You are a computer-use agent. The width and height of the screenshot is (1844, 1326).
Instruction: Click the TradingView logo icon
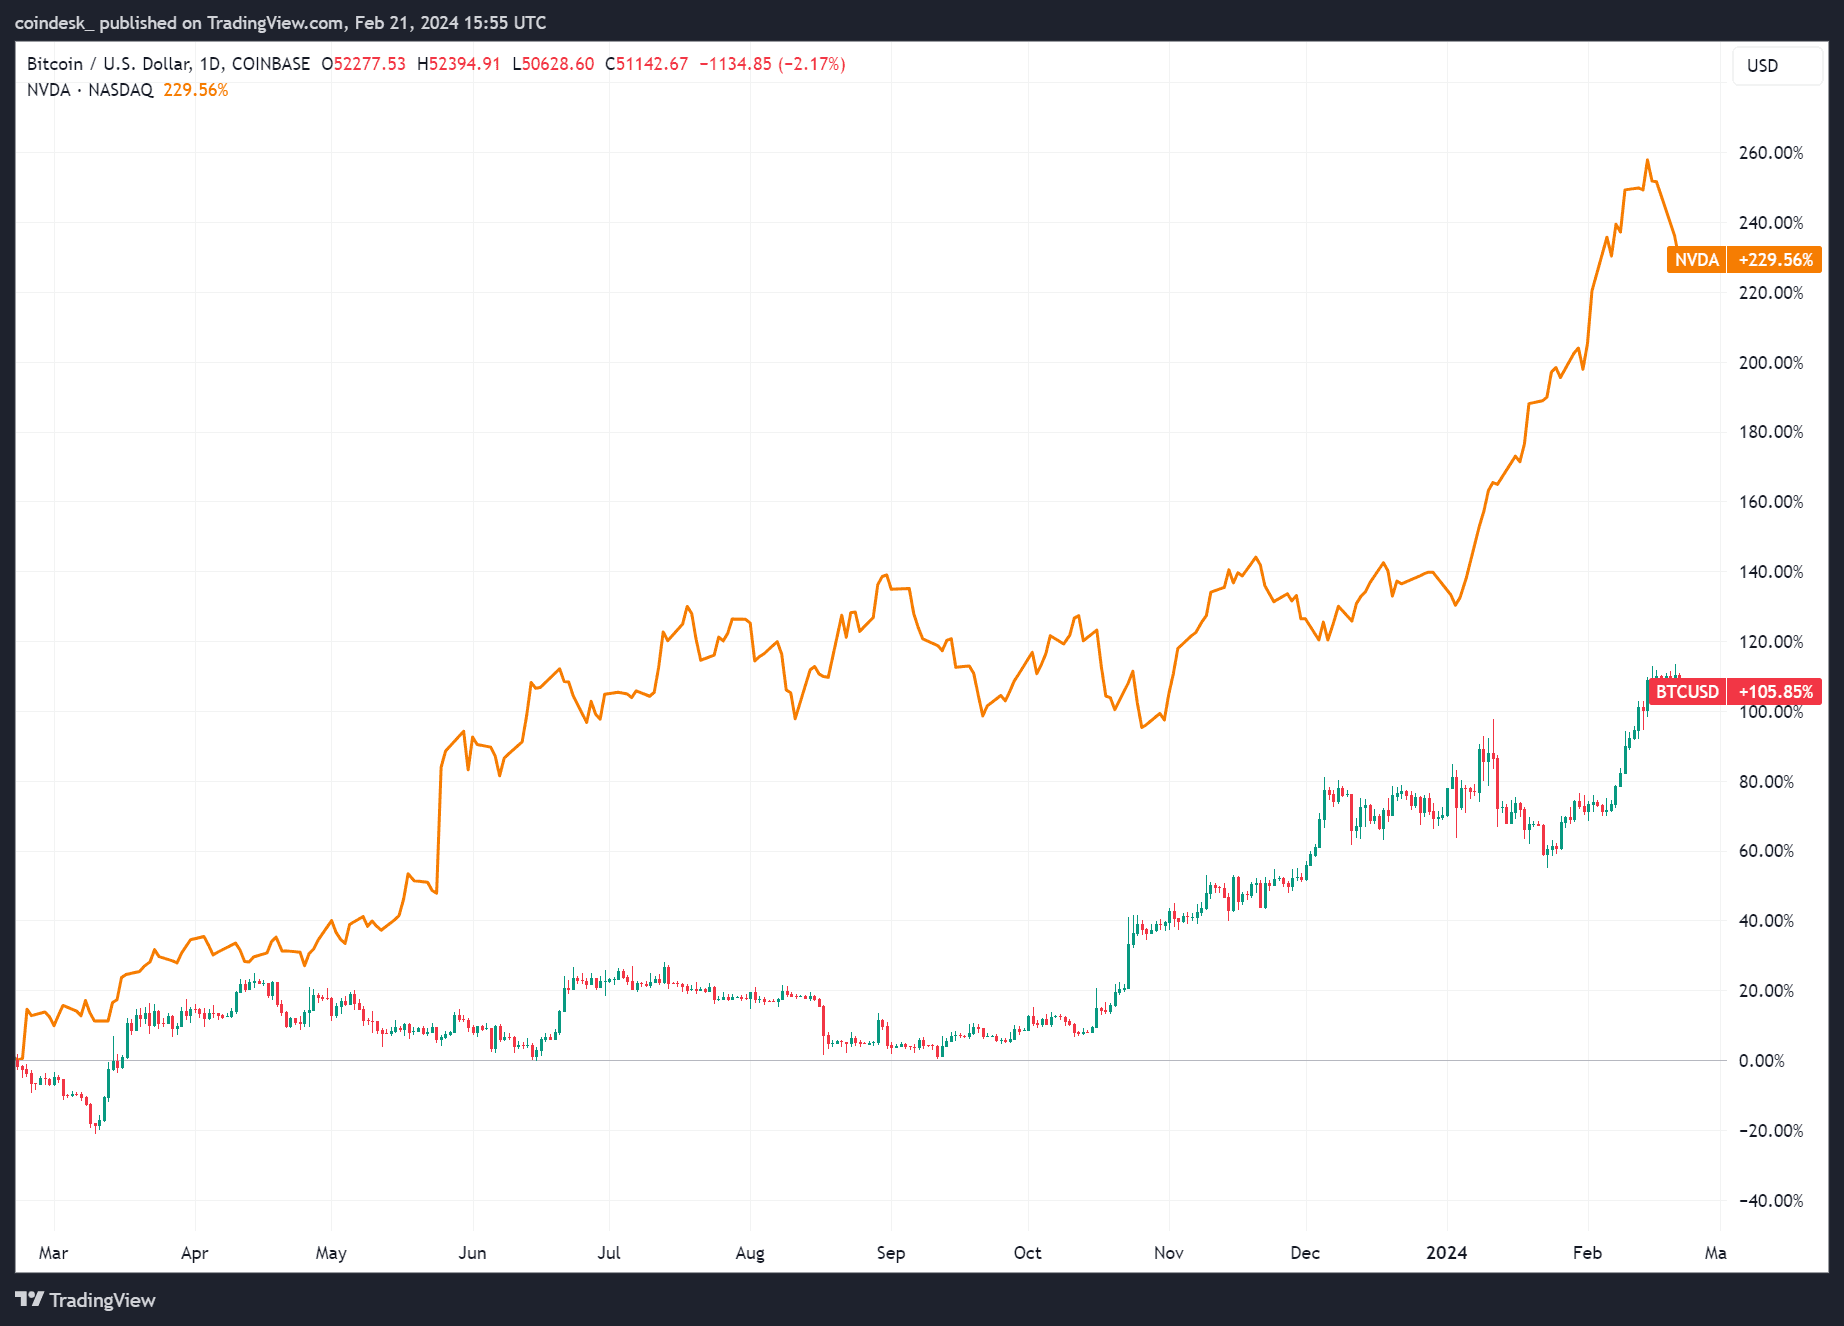(29, 1299)
